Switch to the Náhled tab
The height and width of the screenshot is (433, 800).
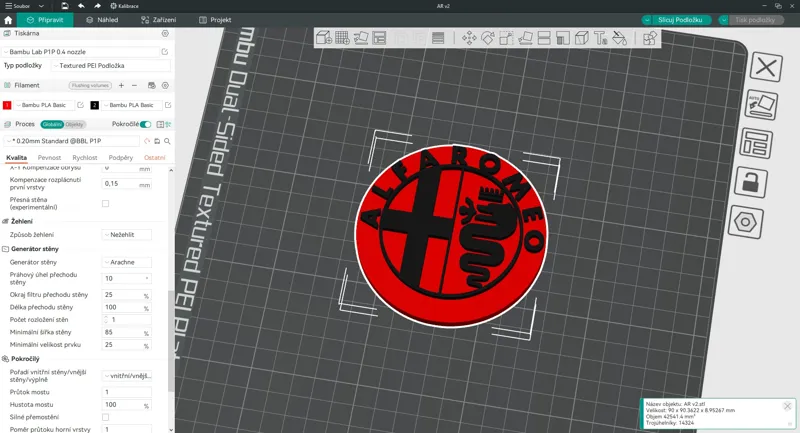pyautogui.click(x=102, y=20)
